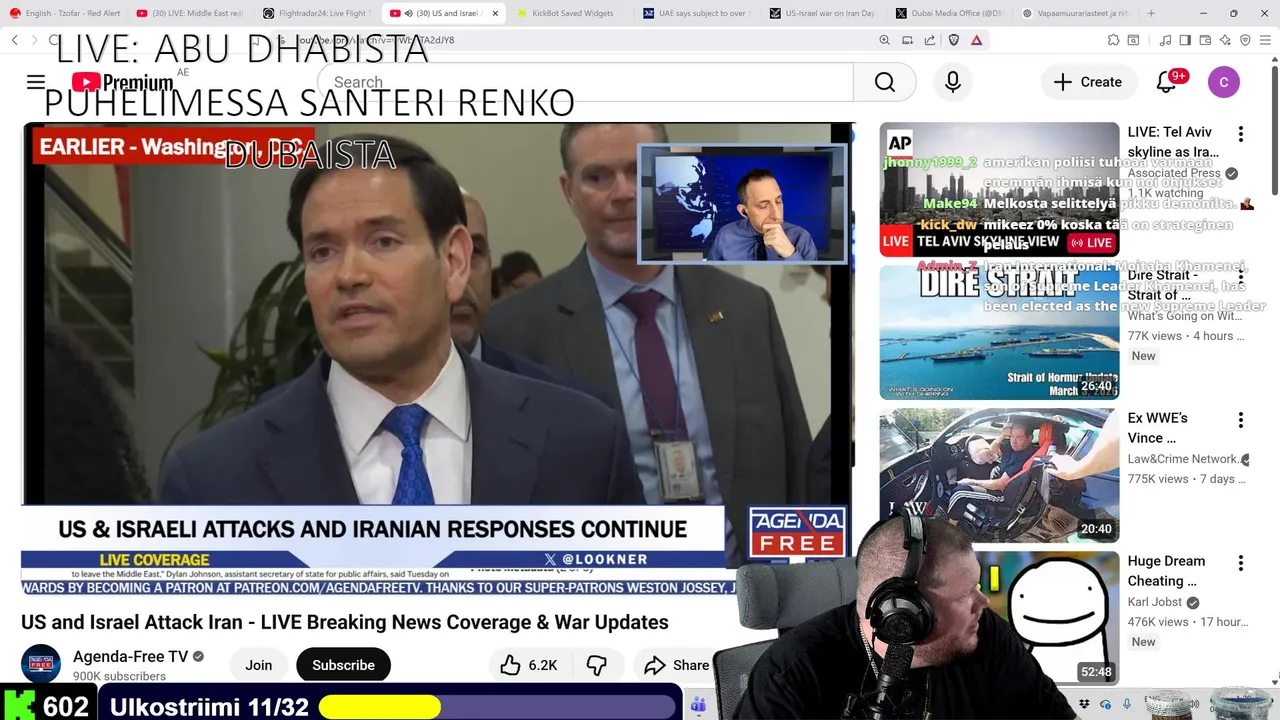
Task: Open 'LIVE: Tel Aviv skyline as Ira...' title
Action: point(1173,142)
